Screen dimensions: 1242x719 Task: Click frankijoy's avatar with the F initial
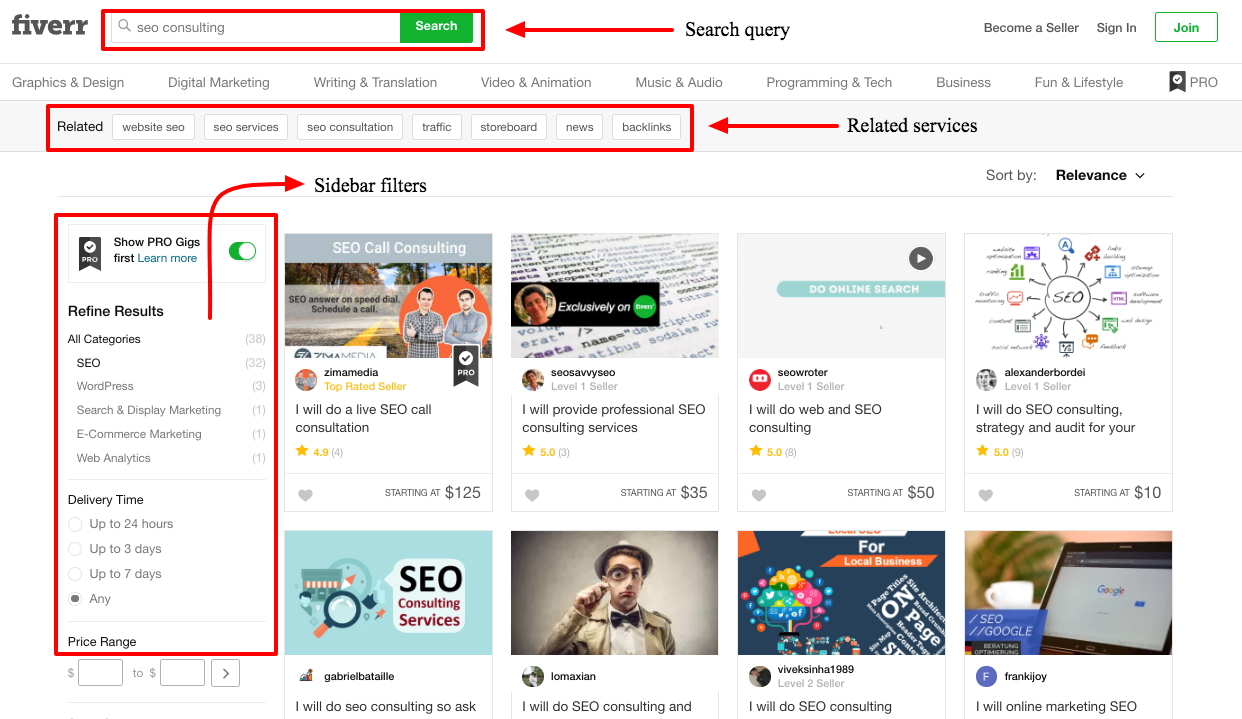coord(986,677)
